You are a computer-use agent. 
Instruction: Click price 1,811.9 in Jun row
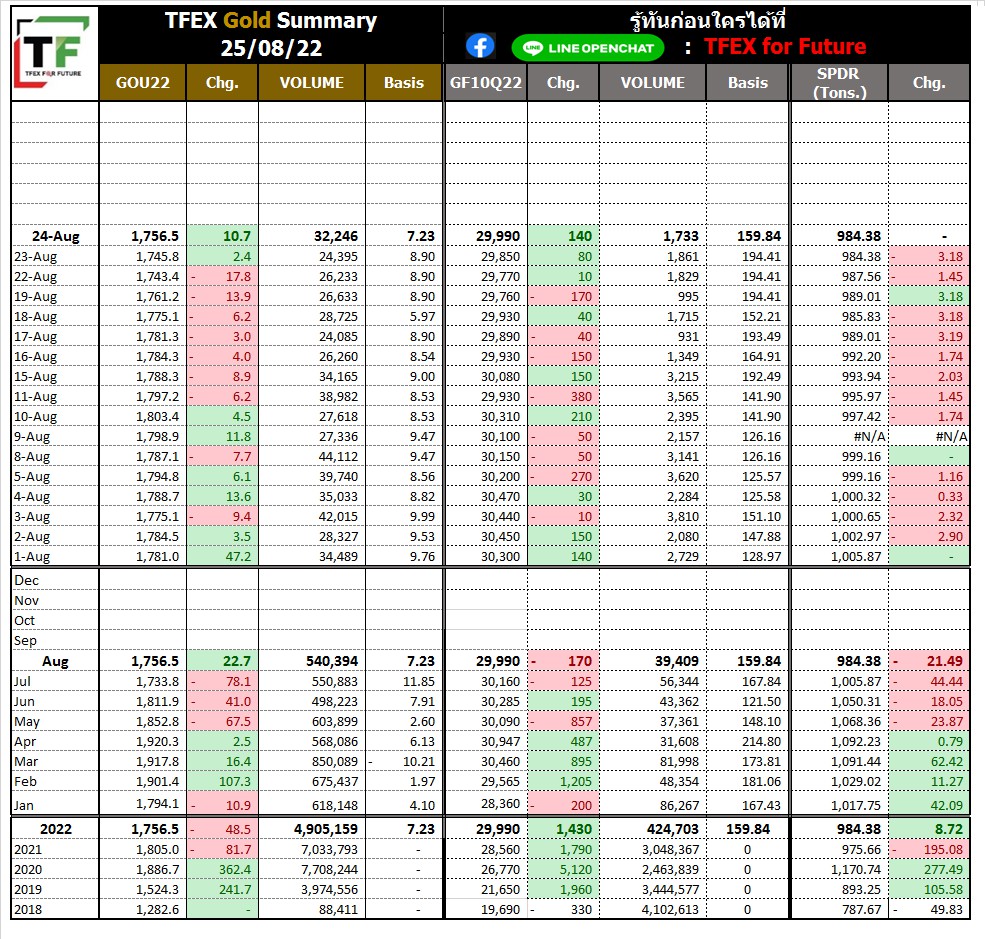pos(157,702)
